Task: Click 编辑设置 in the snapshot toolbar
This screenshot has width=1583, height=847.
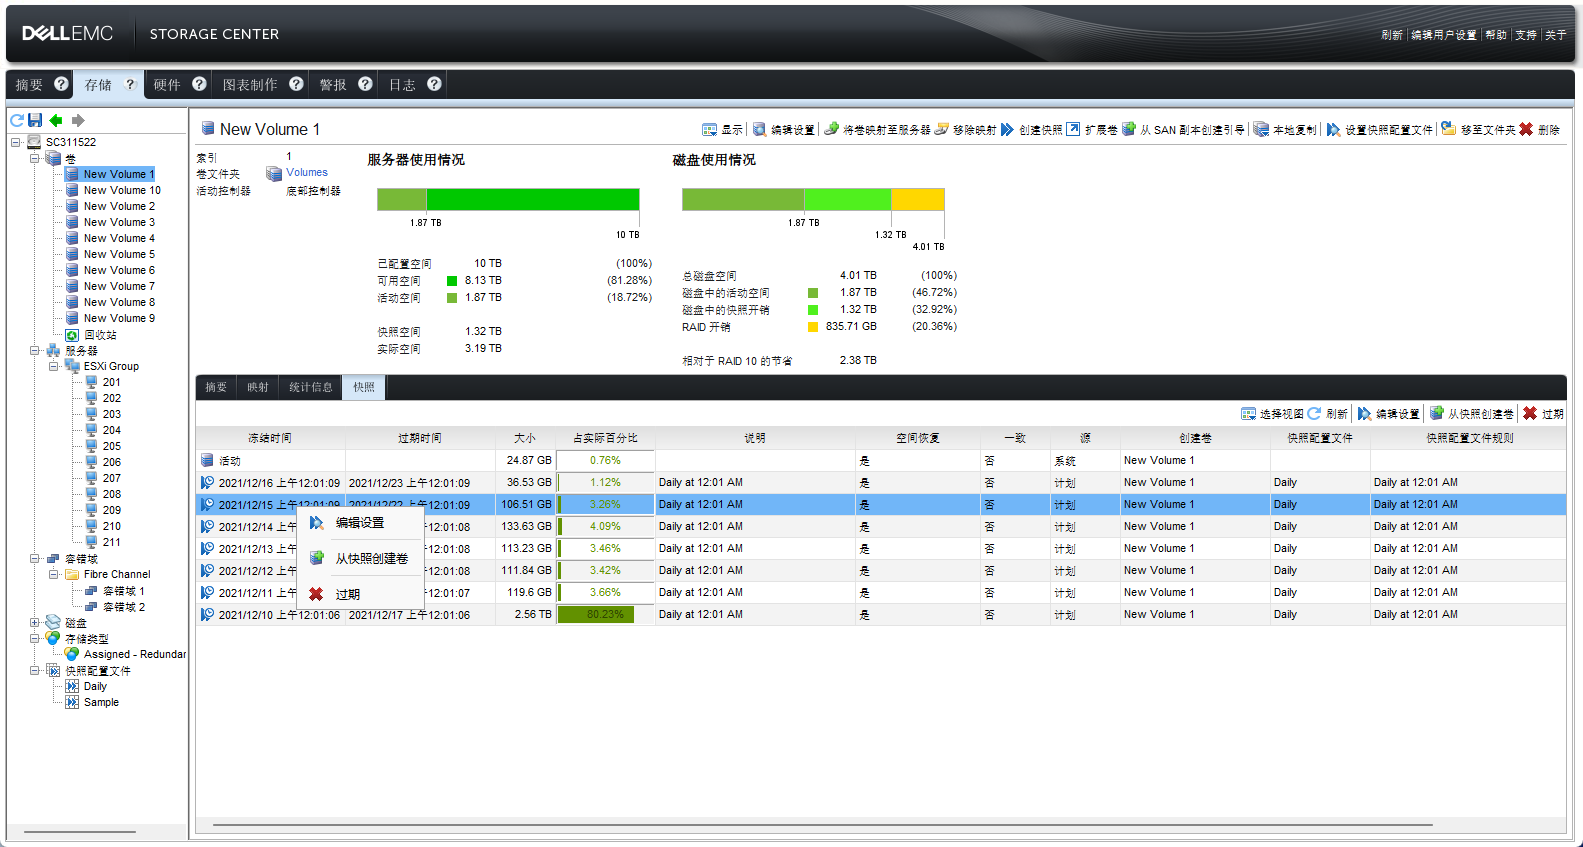Action: tap(1389, 414)
